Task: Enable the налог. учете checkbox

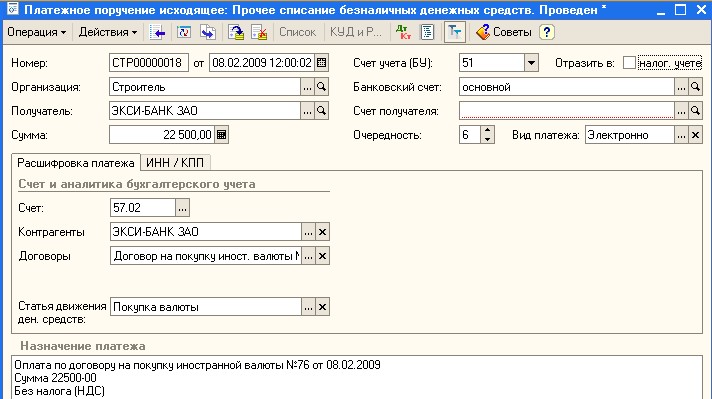Action: click(629, 63)
